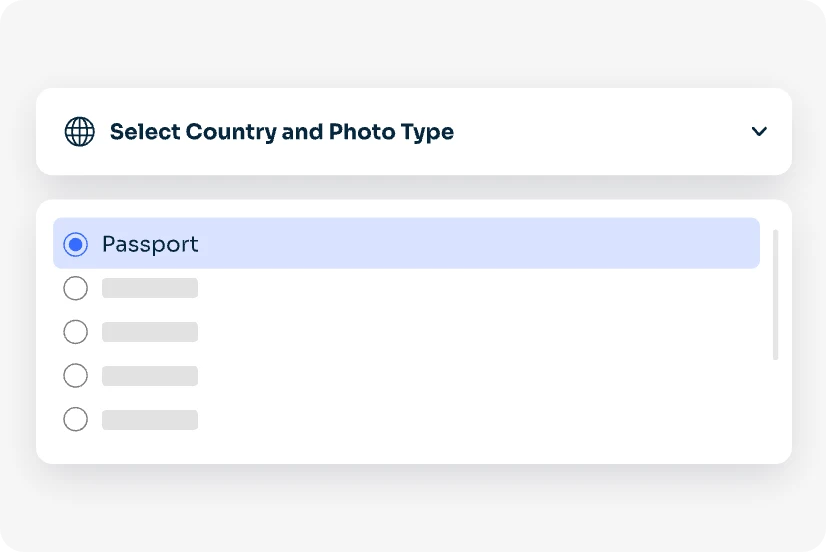Click the "Select Country and Photo Type" heading
Viewport: 826px width, 552px height.
tap(281, 132)
